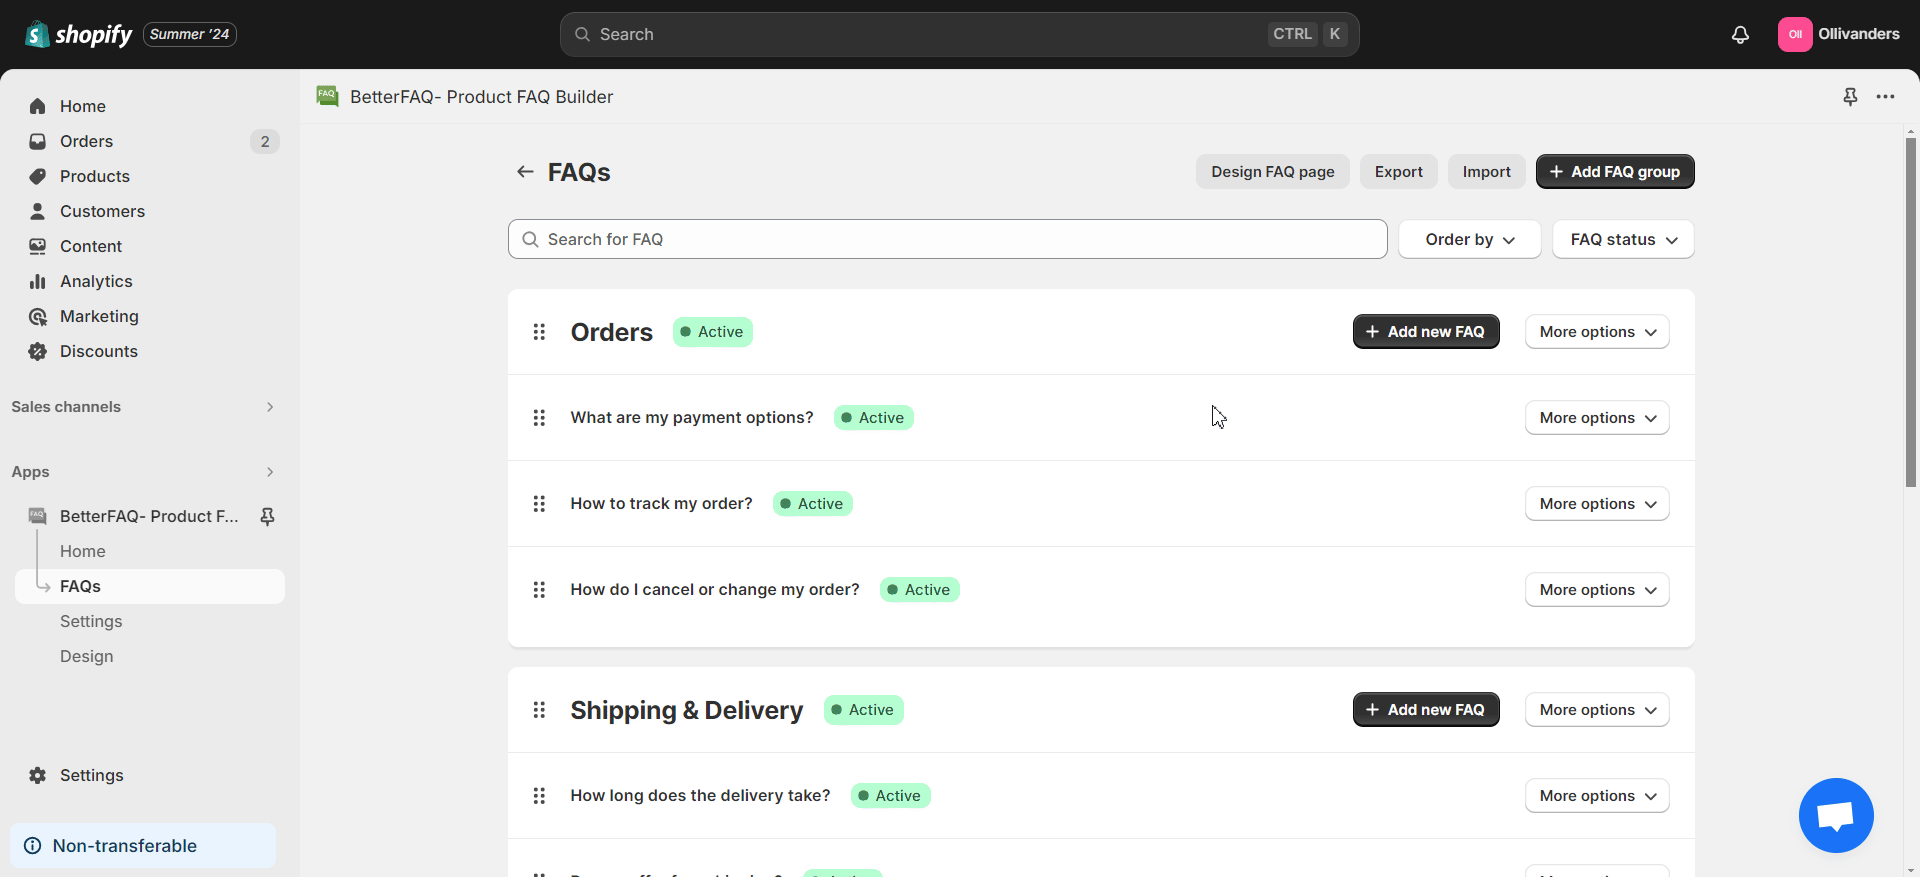
Task: Go to Design under BetterFAQ app
Action: pyautogui.click(x=87, y=656)
